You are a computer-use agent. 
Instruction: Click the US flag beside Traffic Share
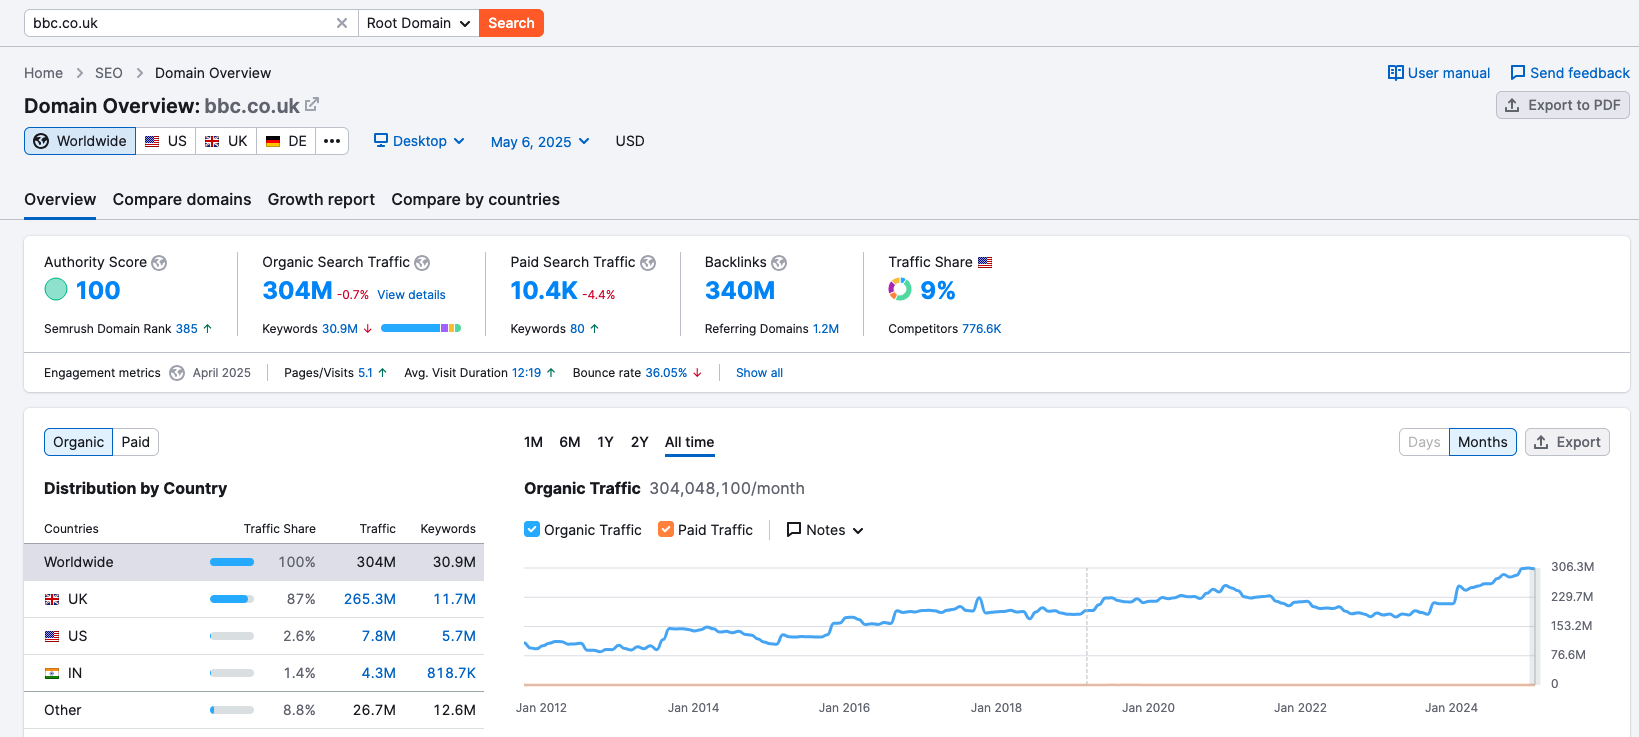tap(985, 262)
